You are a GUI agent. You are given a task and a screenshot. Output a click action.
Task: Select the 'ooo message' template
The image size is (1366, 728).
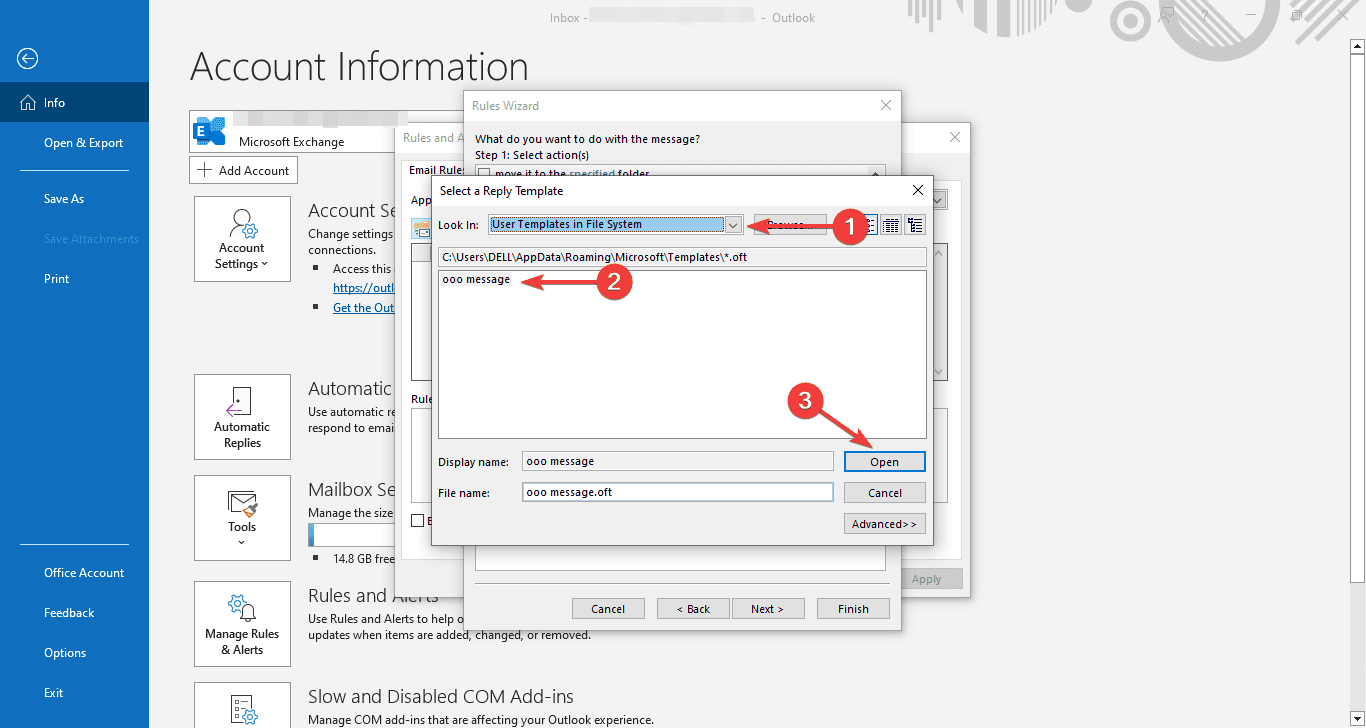coord(476,279)
